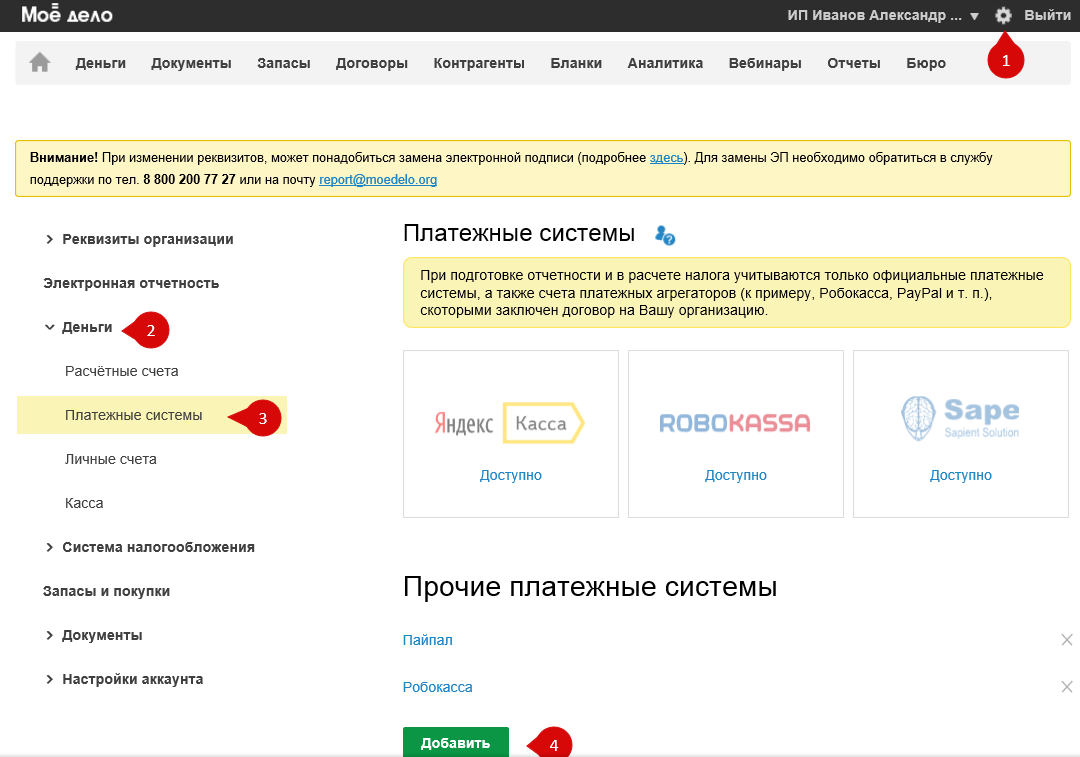The width and height of the screenshot is (1080, 757).
Task: Open Запасы и покупки in sidebar
Action: click(106, 591)
